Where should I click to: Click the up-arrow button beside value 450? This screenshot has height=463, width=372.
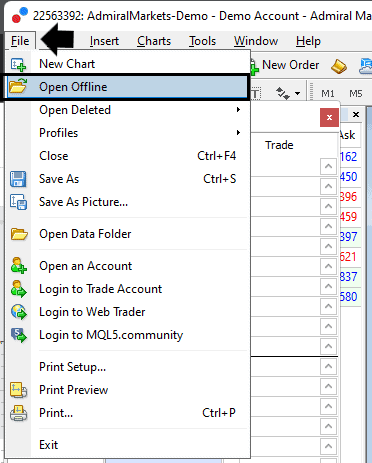click(x=328, y=186)
